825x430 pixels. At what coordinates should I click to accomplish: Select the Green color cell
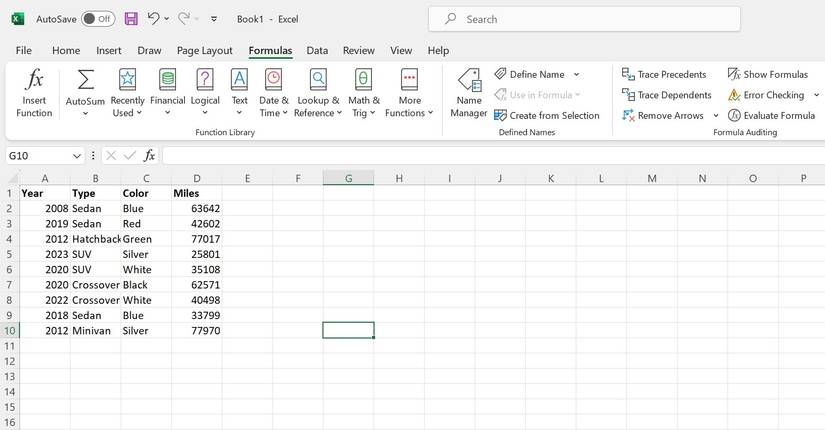[146, 239]
